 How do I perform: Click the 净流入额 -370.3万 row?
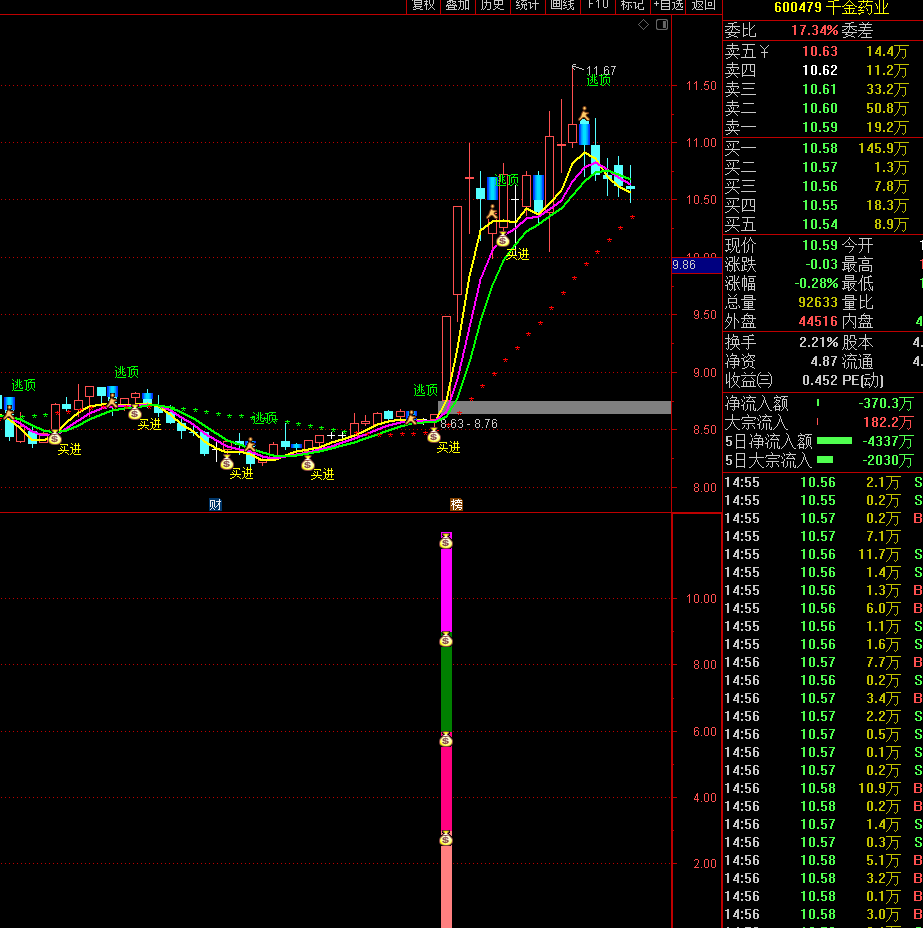coord(823,404)
